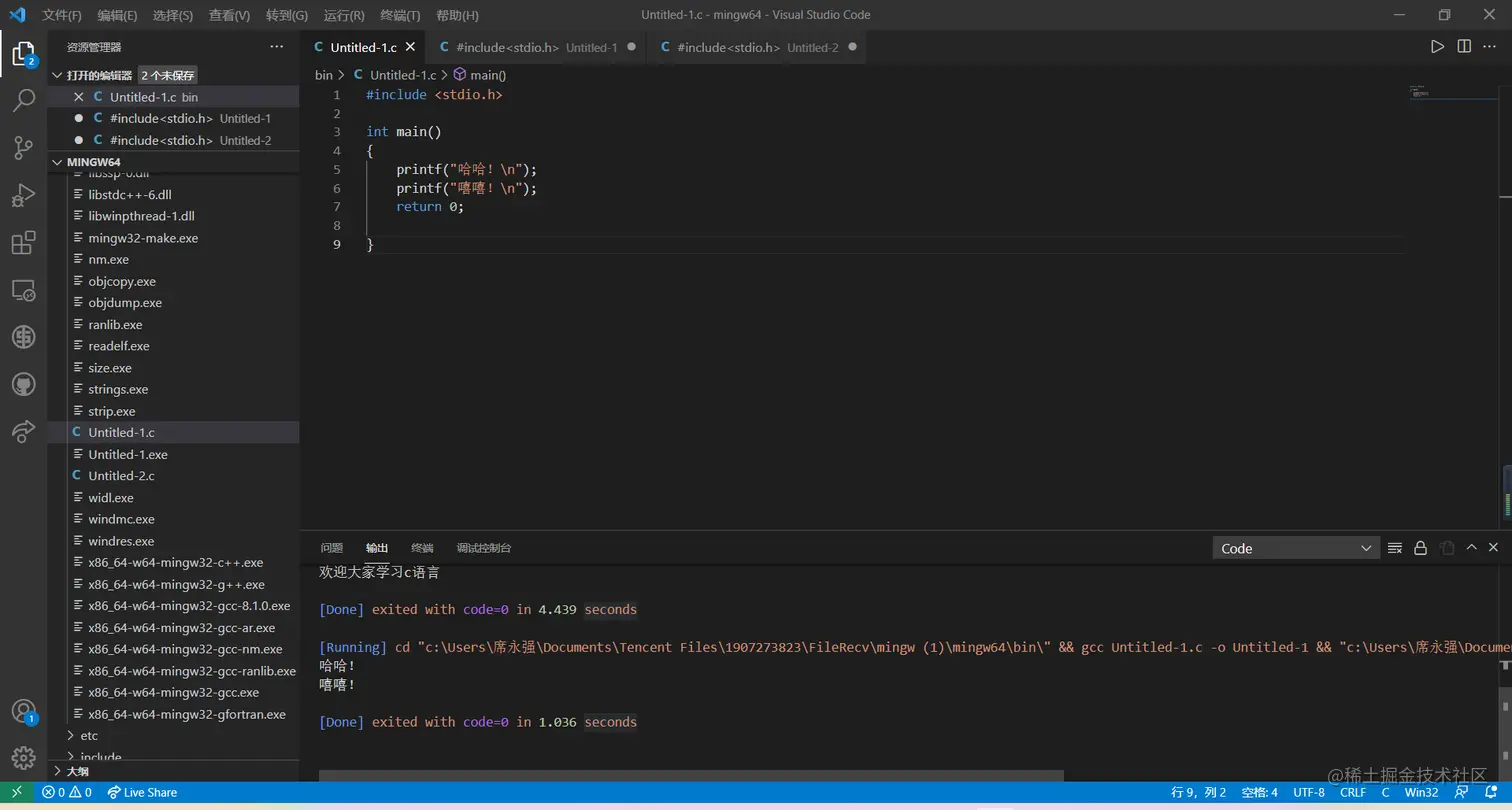Open the Selection menu (选择)
This screenshot has width=1512, height=810.
point(173,16)
